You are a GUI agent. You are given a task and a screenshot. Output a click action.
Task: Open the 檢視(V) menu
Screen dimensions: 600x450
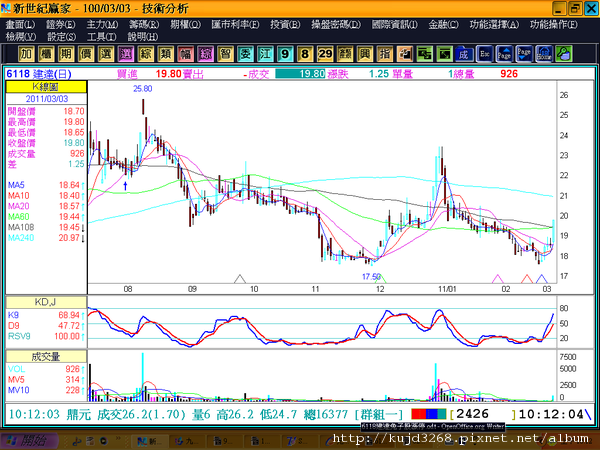pos(21,37)
